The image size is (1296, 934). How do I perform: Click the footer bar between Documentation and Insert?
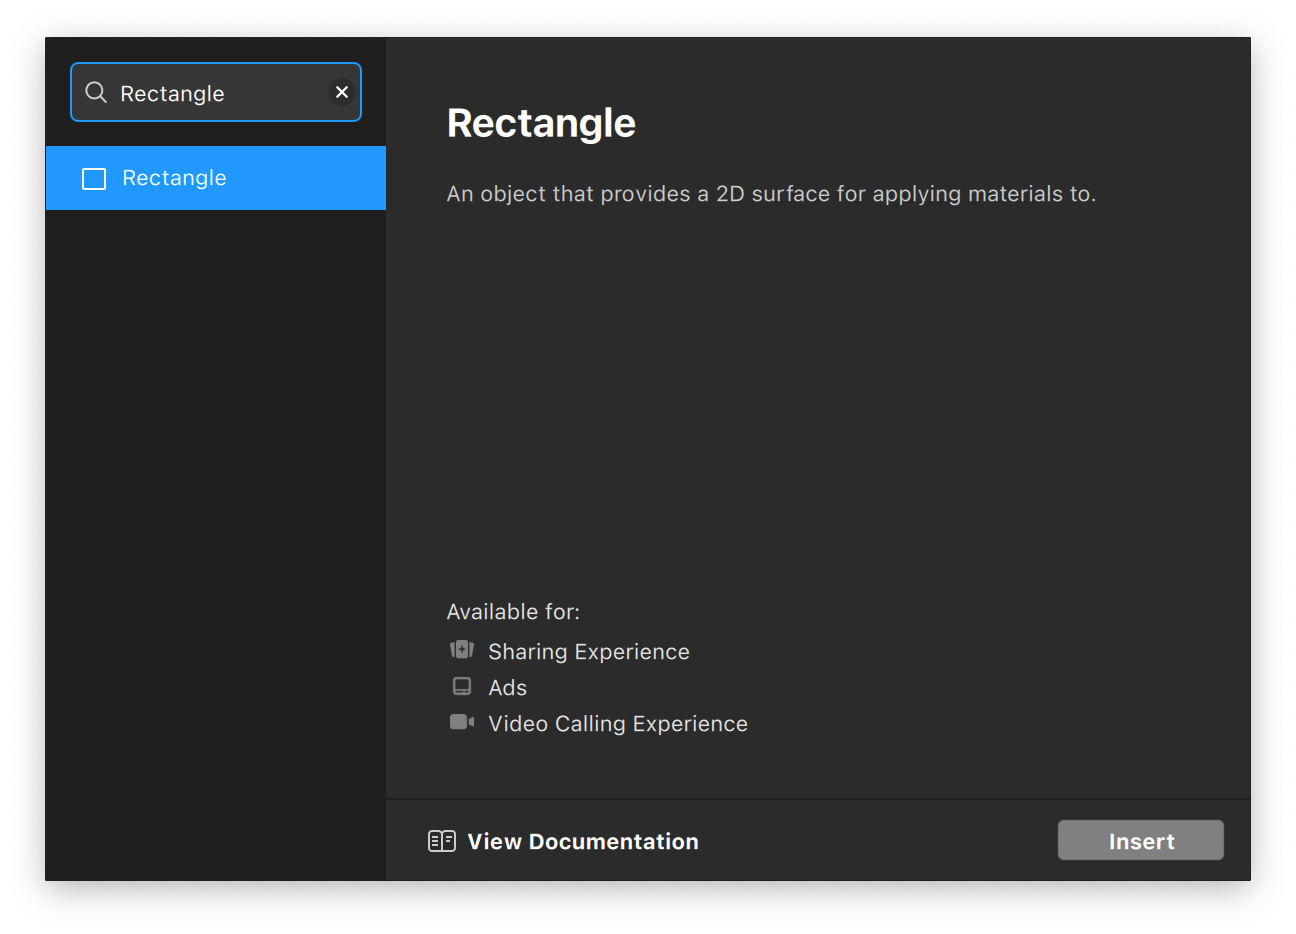pyautogui.click(x=878, y=841)
